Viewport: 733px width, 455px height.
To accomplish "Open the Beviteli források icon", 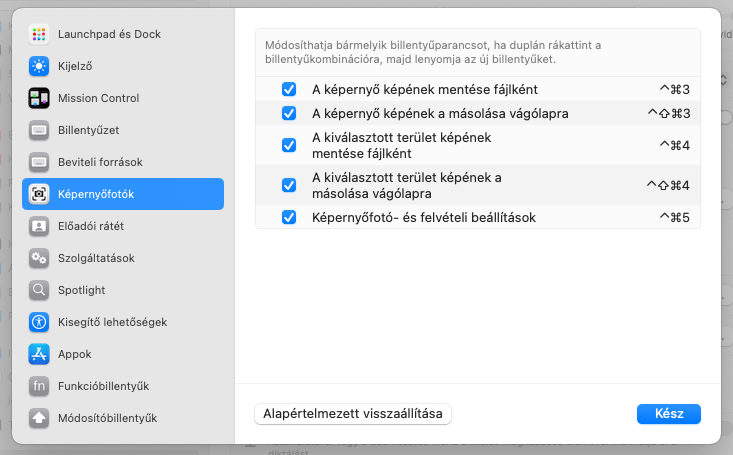I will pos(39,162).
